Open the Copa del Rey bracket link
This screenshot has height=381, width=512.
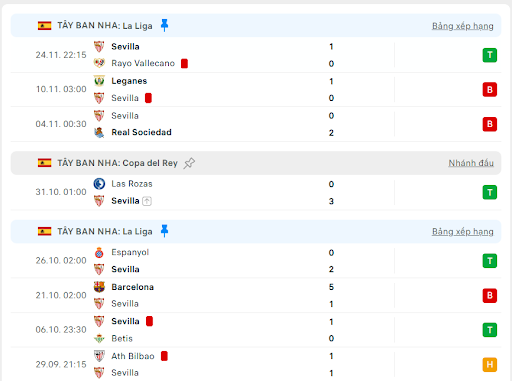471,163
